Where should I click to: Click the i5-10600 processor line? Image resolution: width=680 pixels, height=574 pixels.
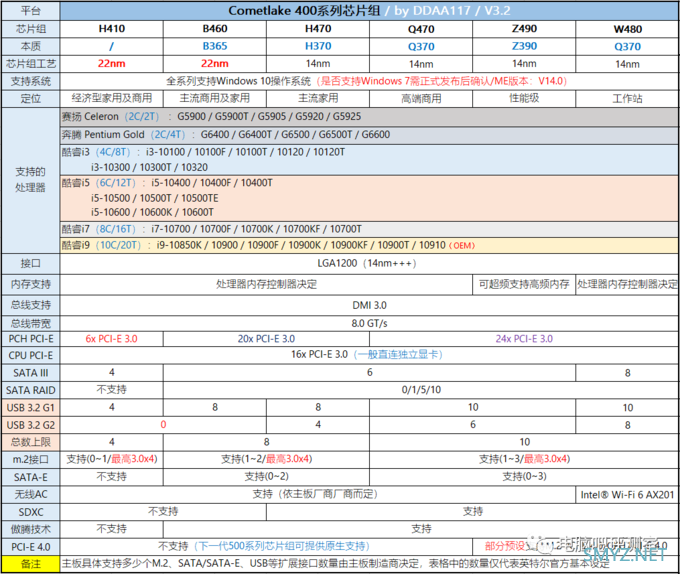[x=152, y=212]
